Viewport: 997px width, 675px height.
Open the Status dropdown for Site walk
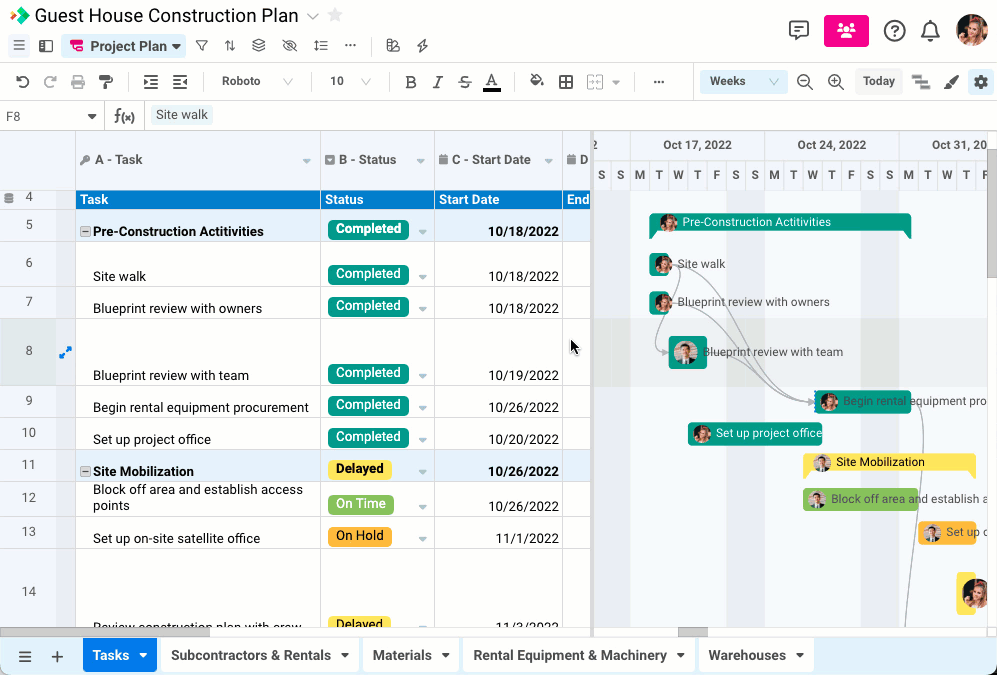(x=421, y=274)
